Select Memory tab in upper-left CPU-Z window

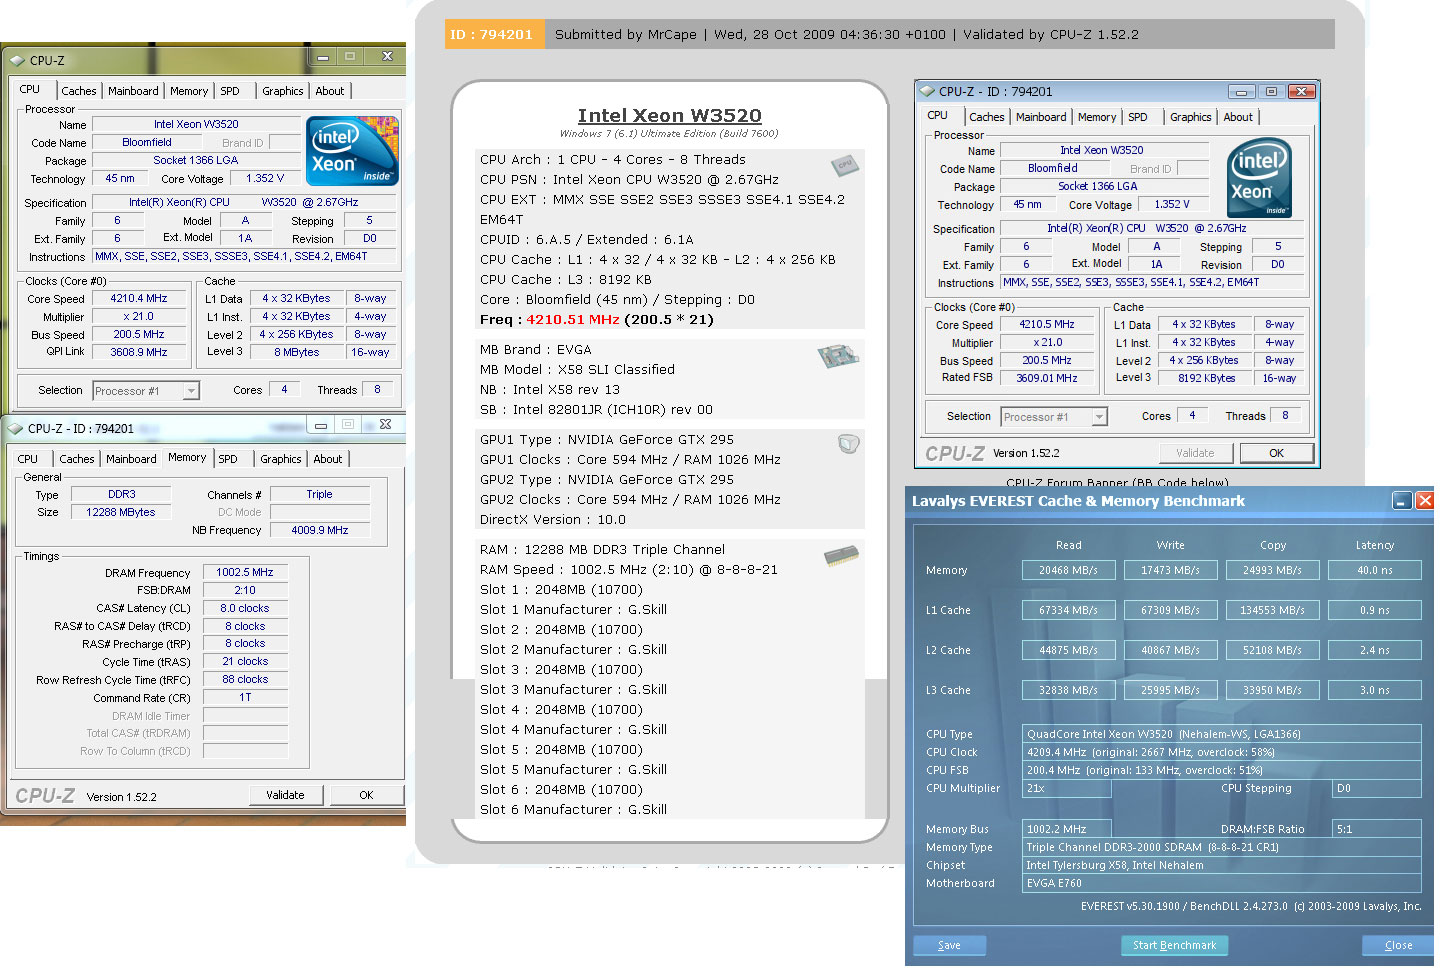coord(189,91)
